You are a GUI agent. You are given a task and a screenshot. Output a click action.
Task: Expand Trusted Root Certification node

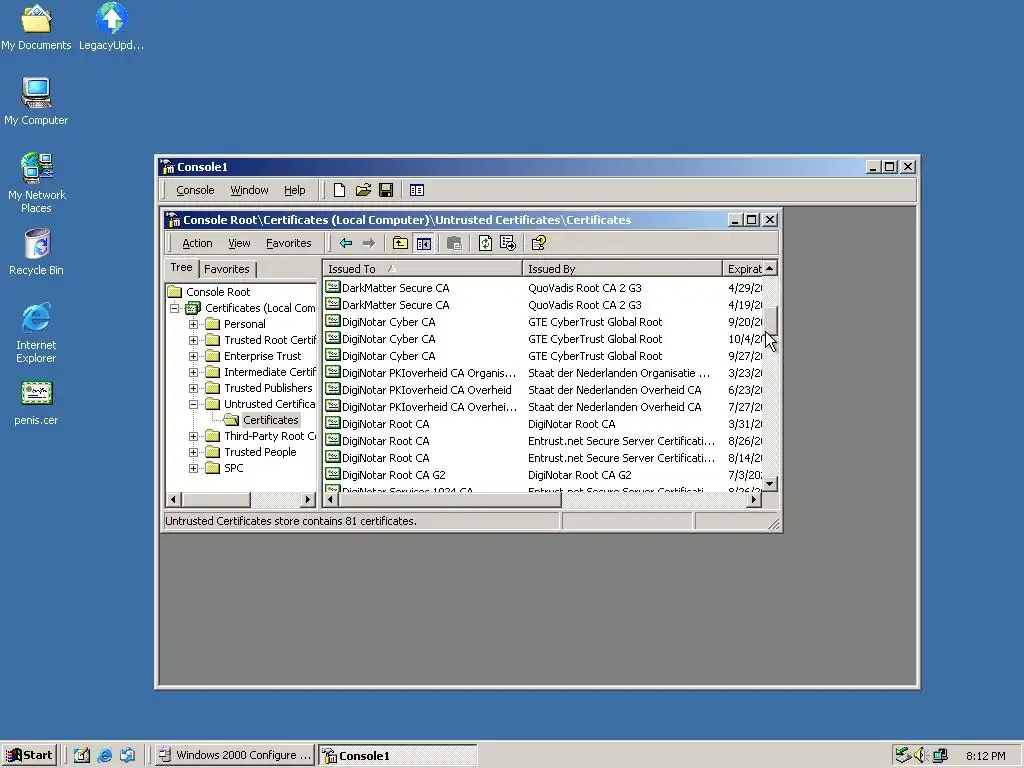pos(193,340)
